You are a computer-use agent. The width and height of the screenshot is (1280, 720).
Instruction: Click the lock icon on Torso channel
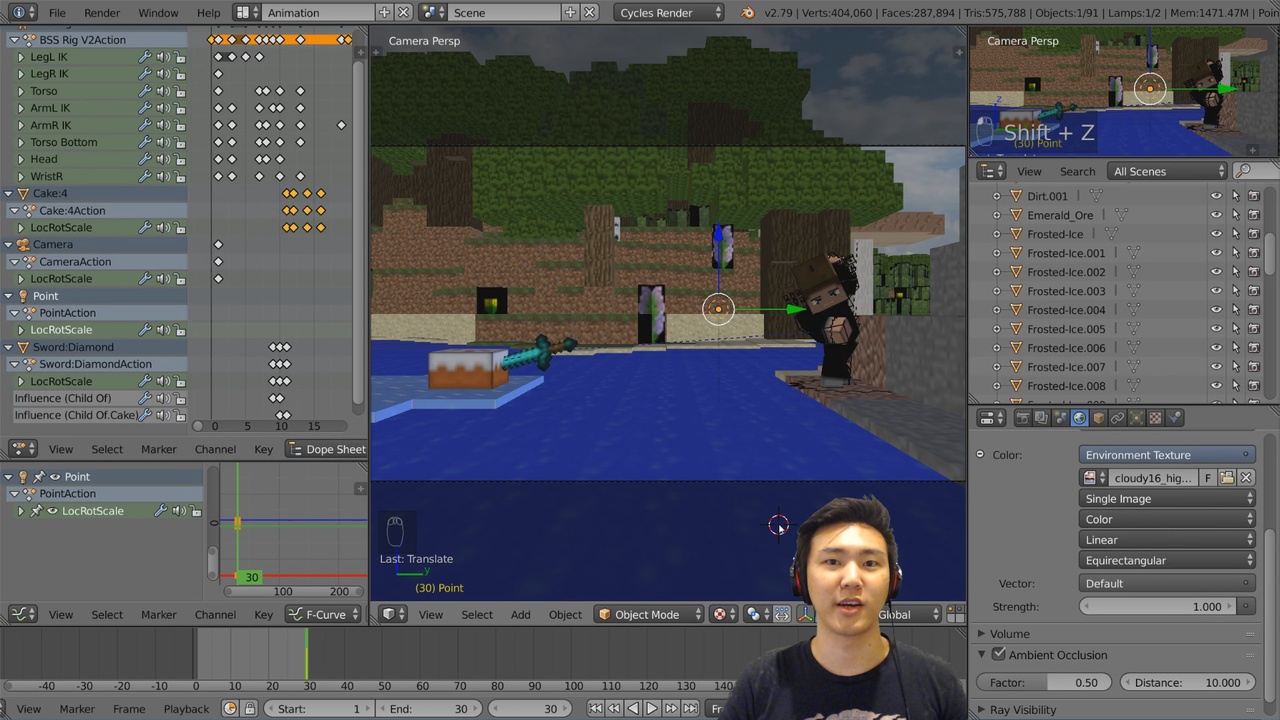pyautogui.click(x=180, y=91)
